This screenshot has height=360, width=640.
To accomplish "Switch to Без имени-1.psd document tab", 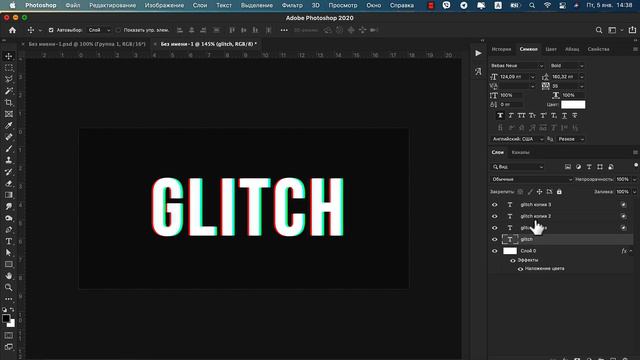I will 87,44.
